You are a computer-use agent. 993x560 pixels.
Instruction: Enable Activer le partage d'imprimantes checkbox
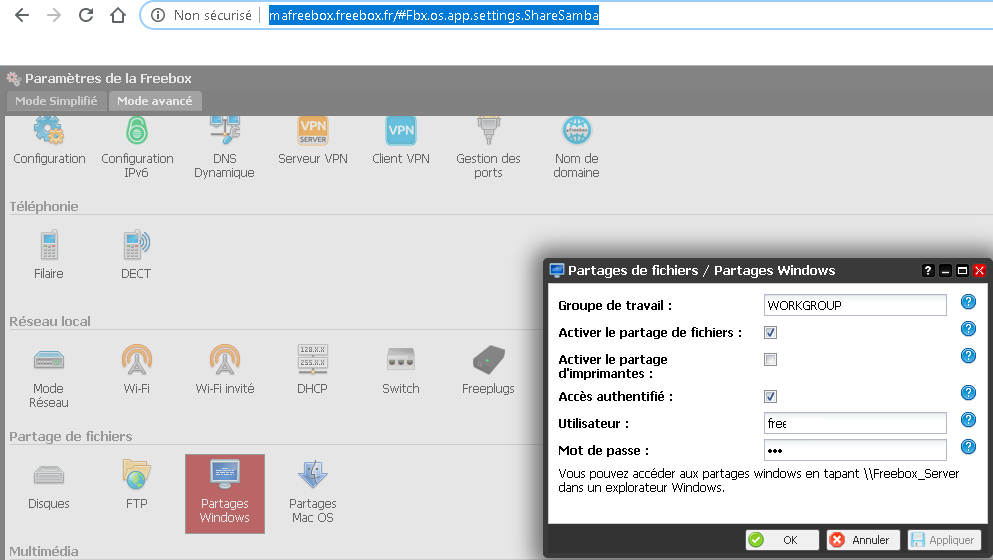pyautogui.click(x=770, y=360)
